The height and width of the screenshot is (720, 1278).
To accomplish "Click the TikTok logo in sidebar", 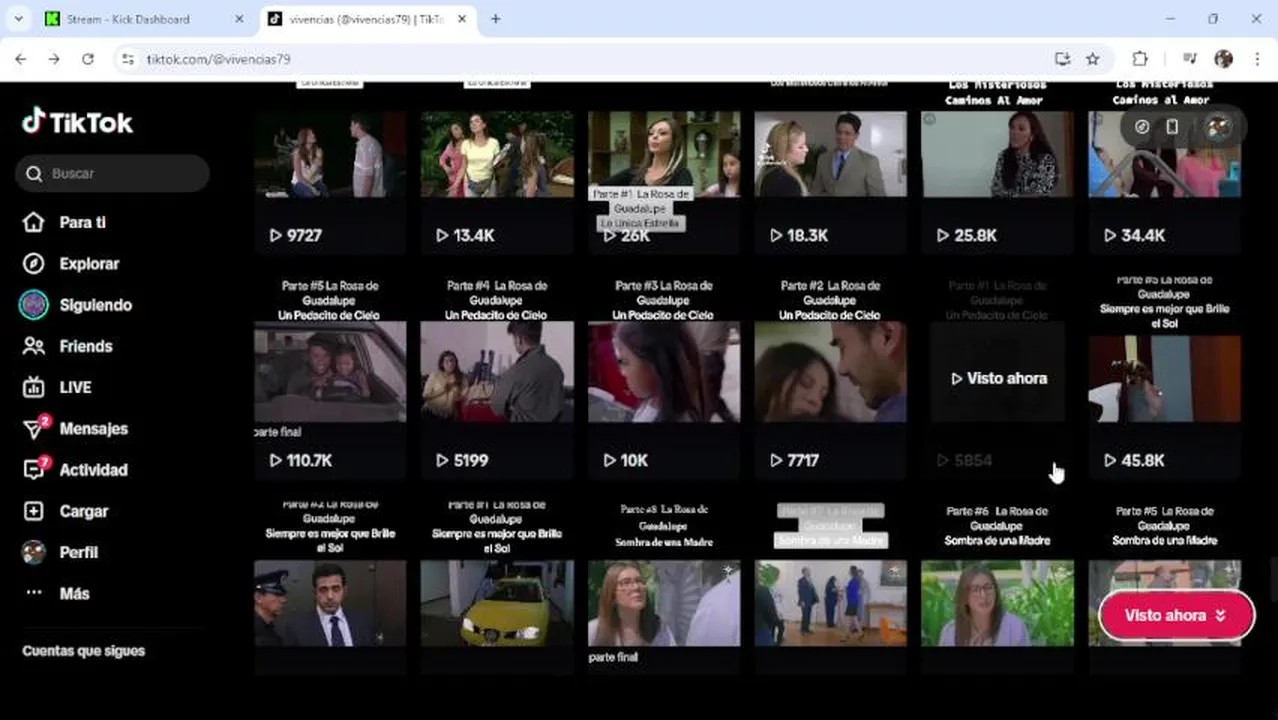I will (x=78, y=122).
